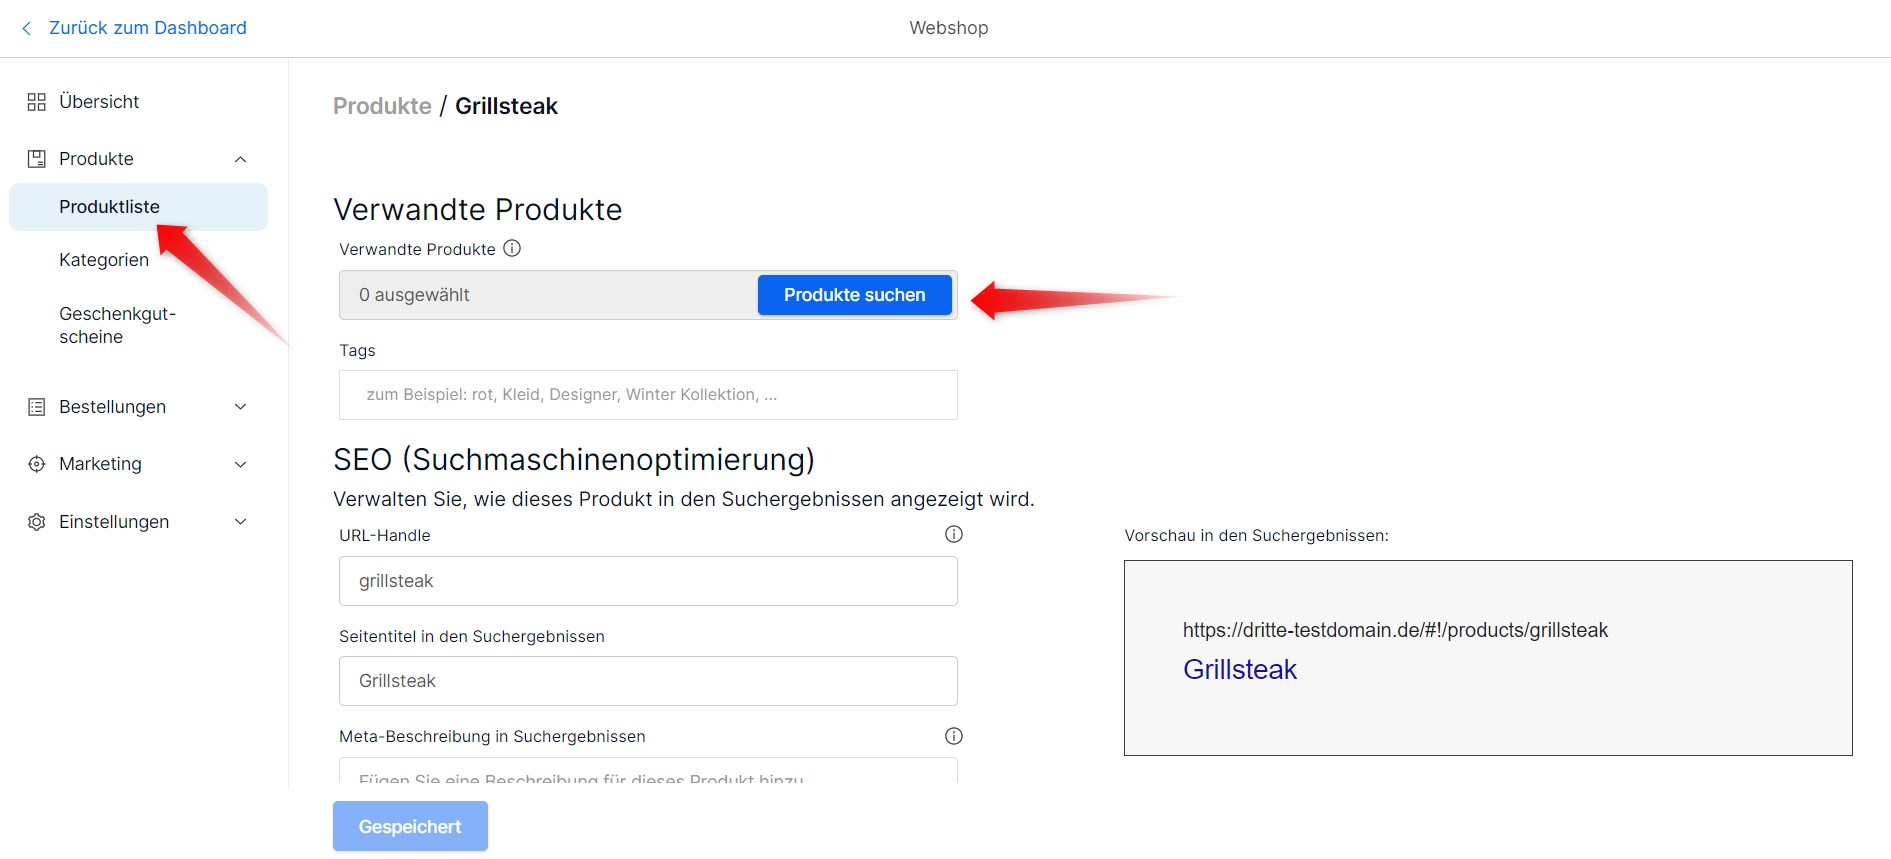Open the Übersicht grid icon
Viewport: 1891px width, 859px height.
click(x=36, y=101)
